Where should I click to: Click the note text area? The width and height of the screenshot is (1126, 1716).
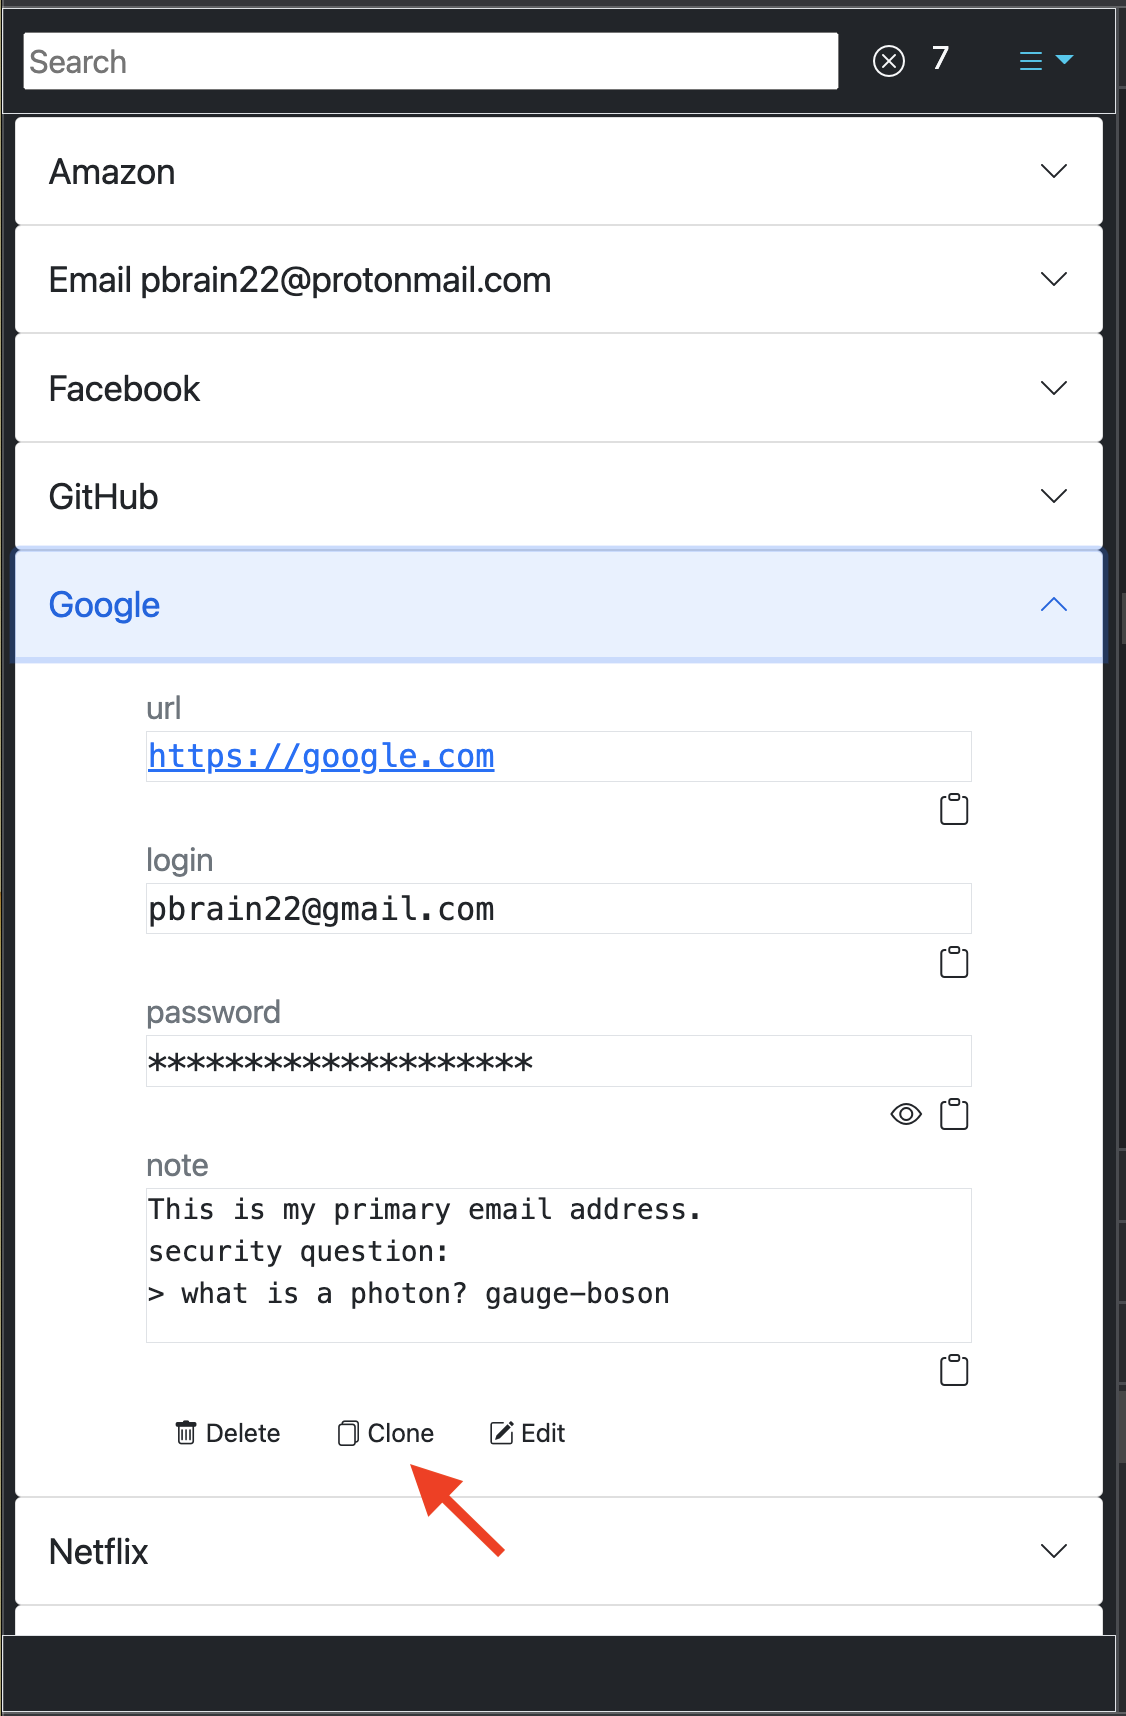click(559, 1265)
